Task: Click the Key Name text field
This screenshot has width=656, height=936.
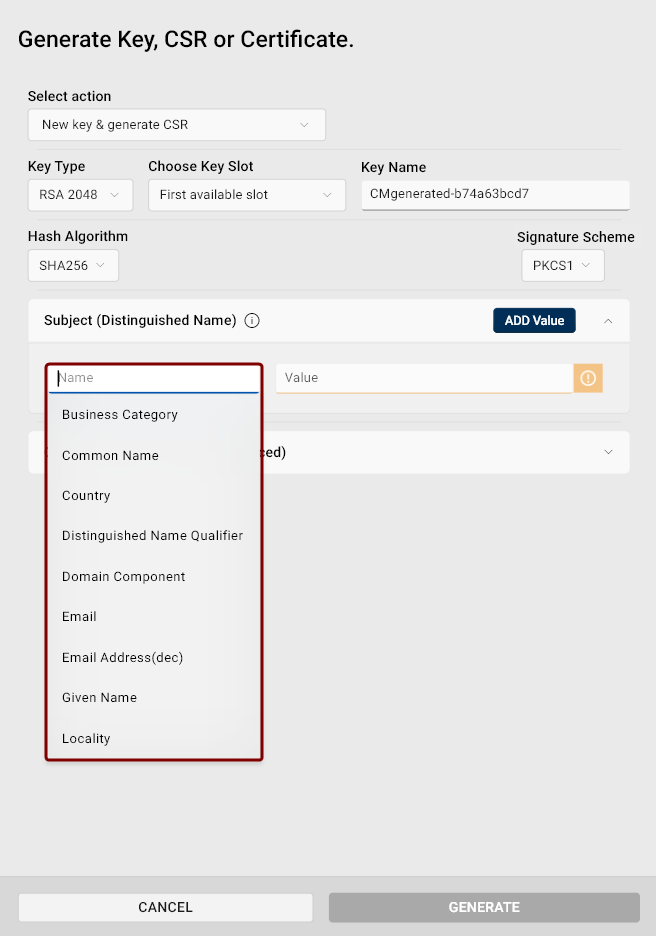Action: pos(495,195)
